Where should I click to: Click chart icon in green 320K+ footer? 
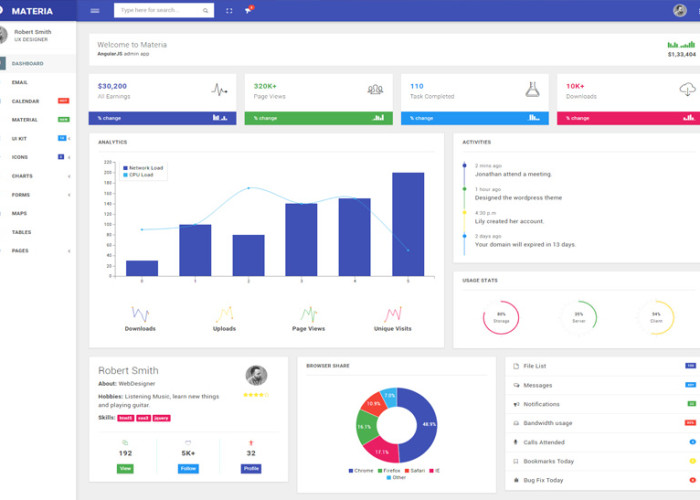coord(378,118)
